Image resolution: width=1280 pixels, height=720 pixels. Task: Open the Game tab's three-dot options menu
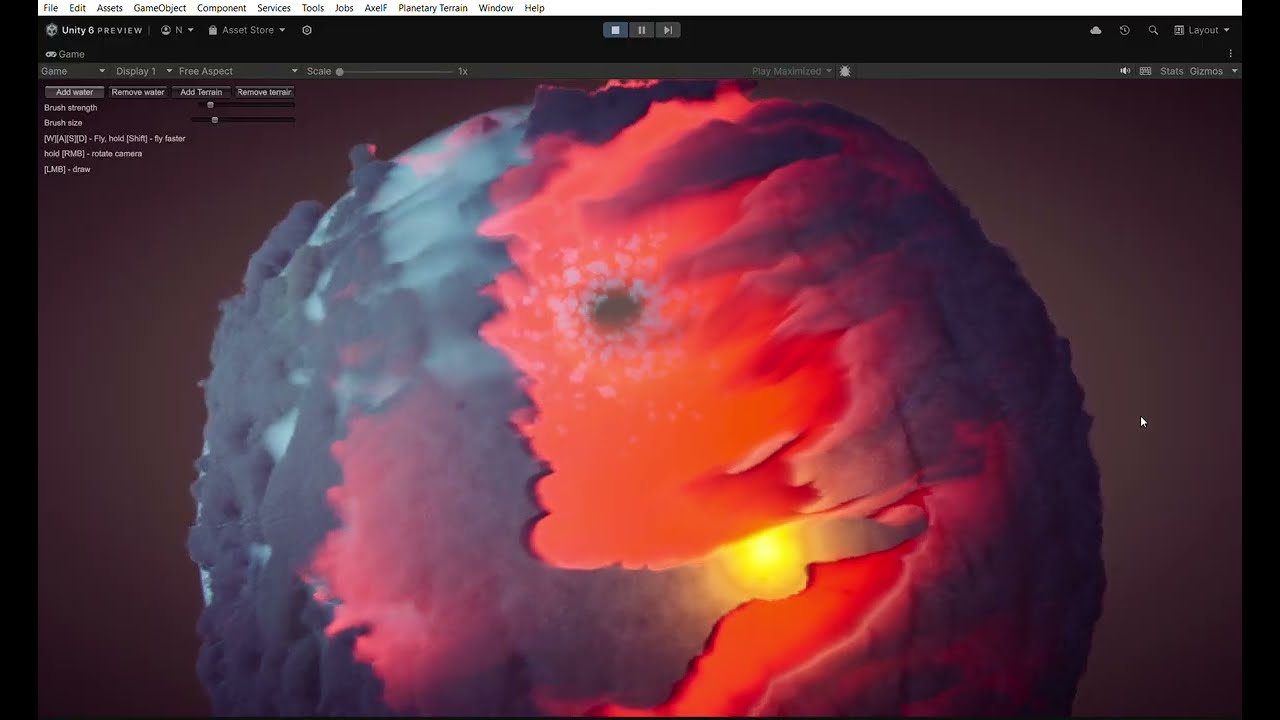coord(1230,54)
